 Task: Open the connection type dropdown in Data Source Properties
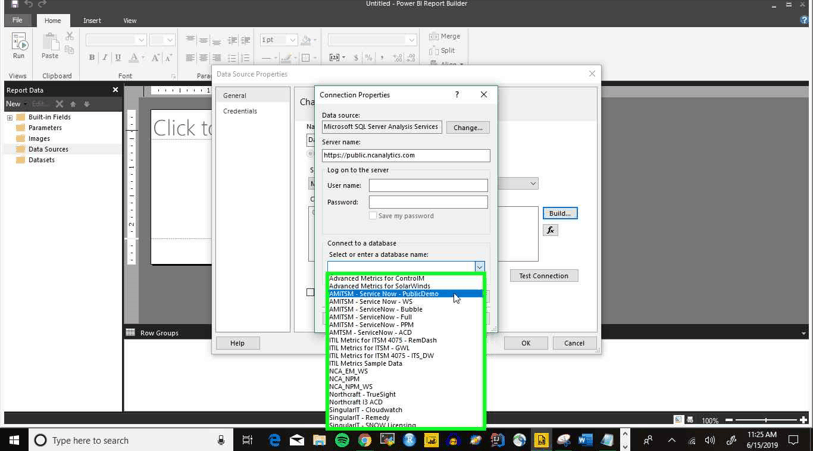pyautogui.click(x=532, y=183)
